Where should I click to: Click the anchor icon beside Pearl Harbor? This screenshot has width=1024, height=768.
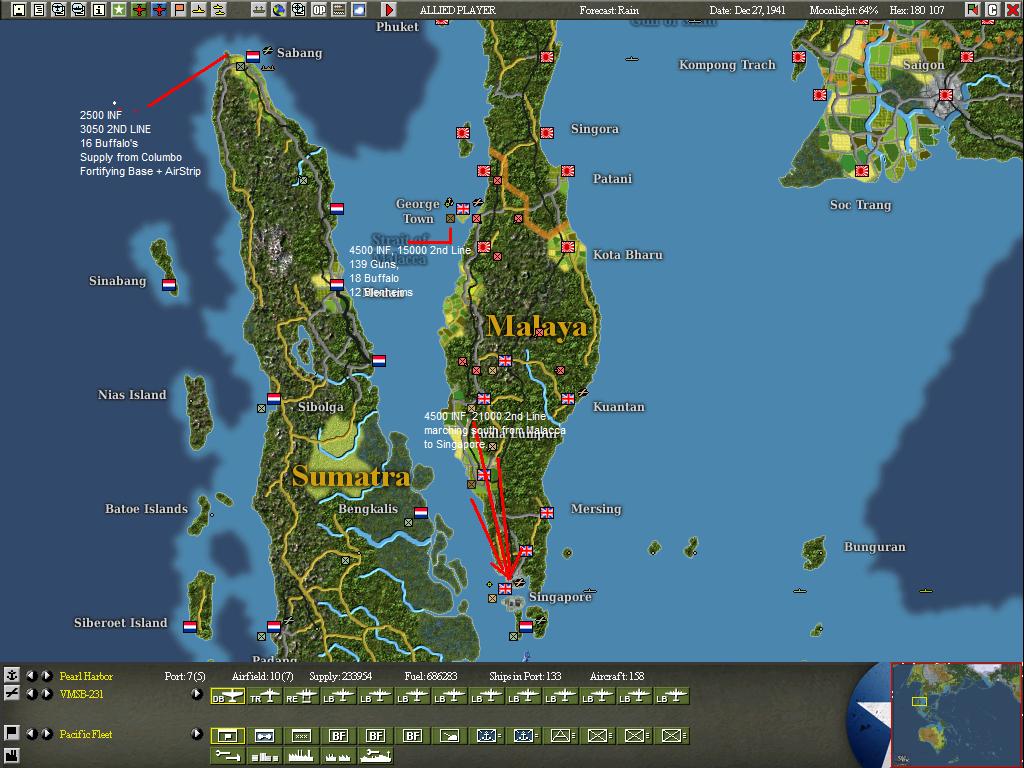tap(11, 675)
